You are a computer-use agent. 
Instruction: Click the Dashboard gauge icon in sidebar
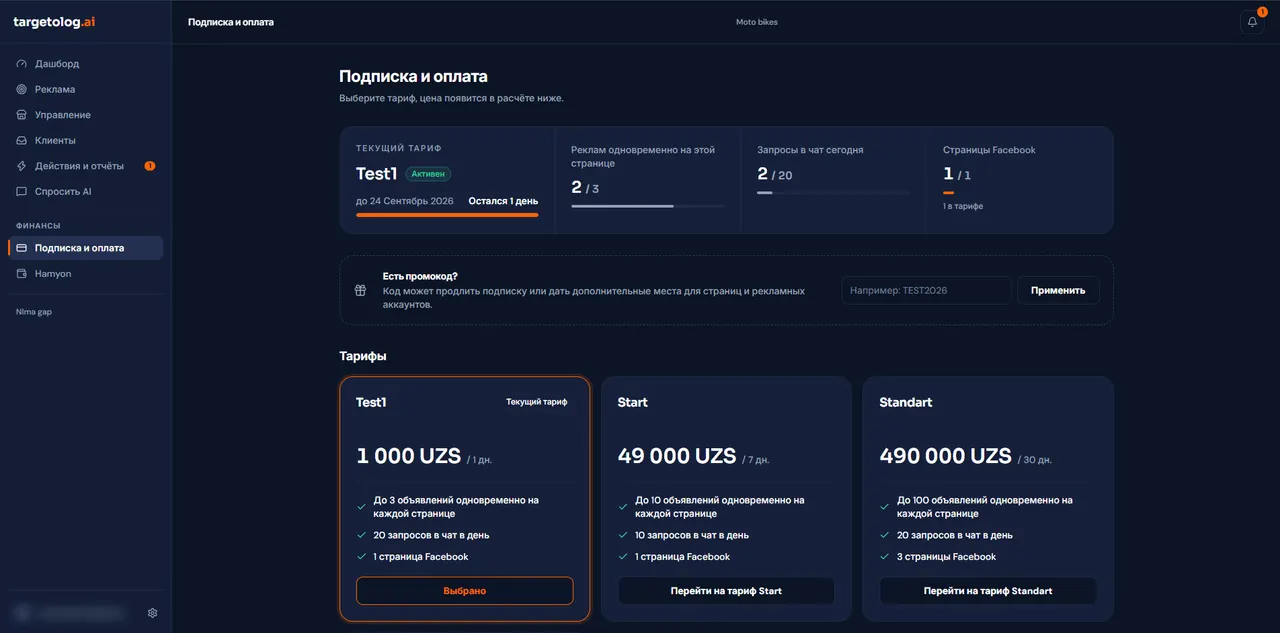coord(22,64)
